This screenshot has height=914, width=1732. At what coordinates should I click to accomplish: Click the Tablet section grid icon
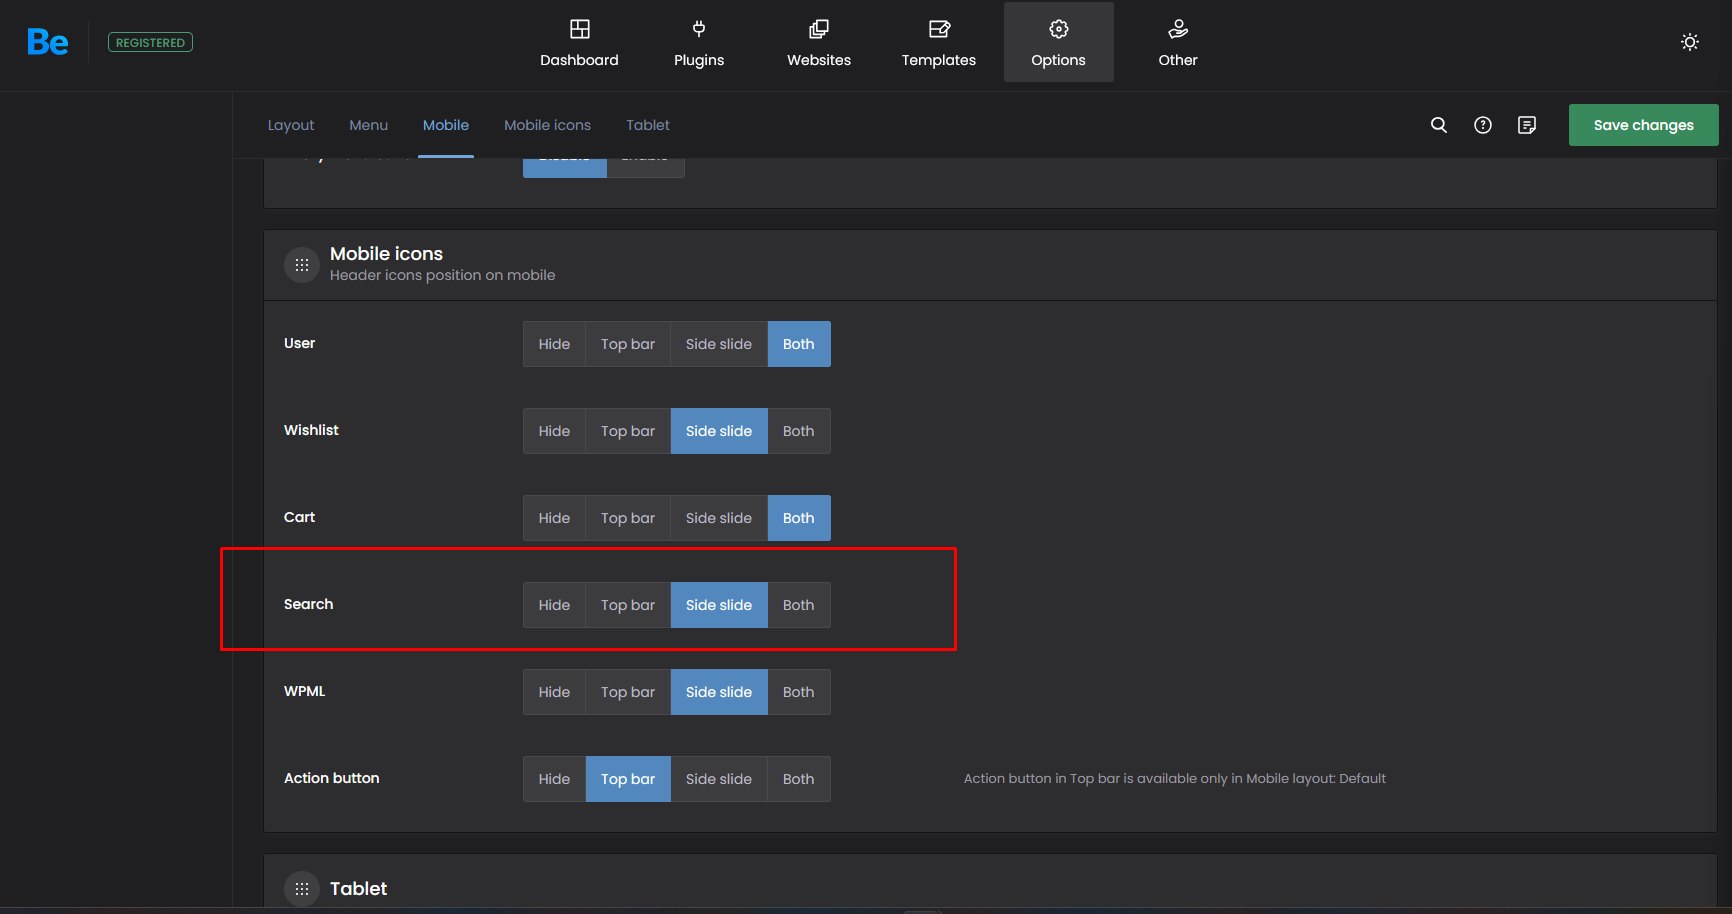(x=302, y=889)
